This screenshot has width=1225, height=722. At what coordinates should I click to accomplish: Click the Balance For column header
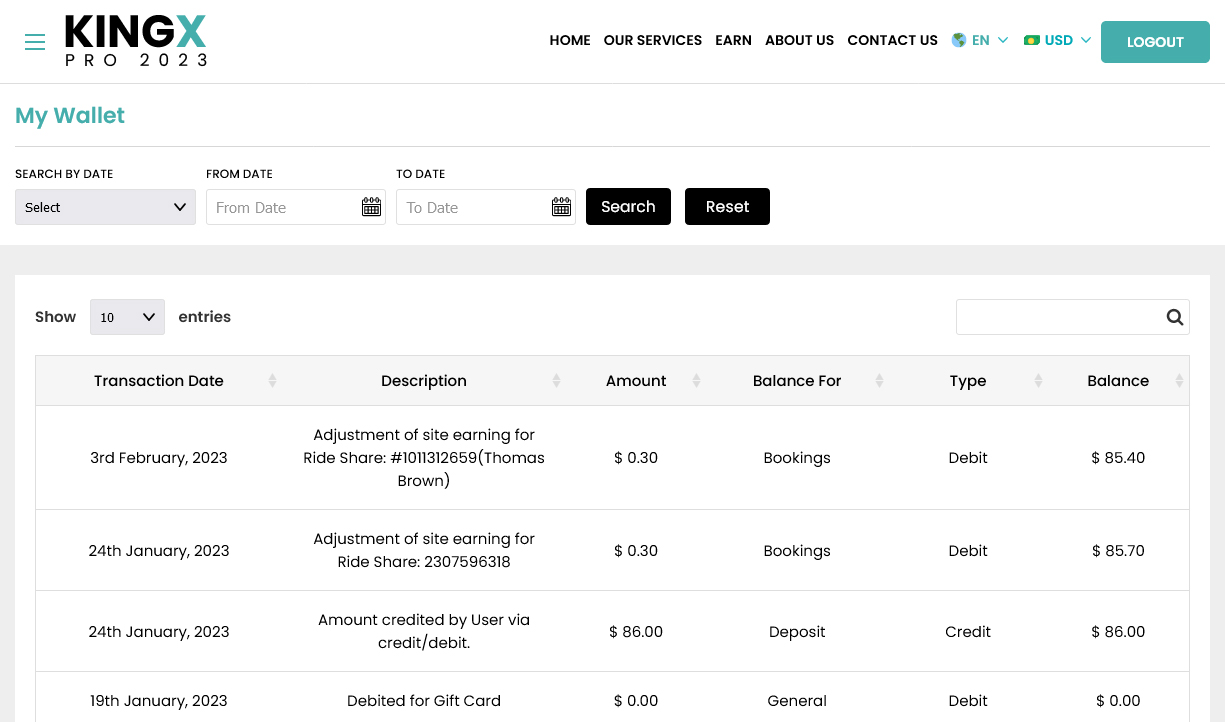[797, 381]
